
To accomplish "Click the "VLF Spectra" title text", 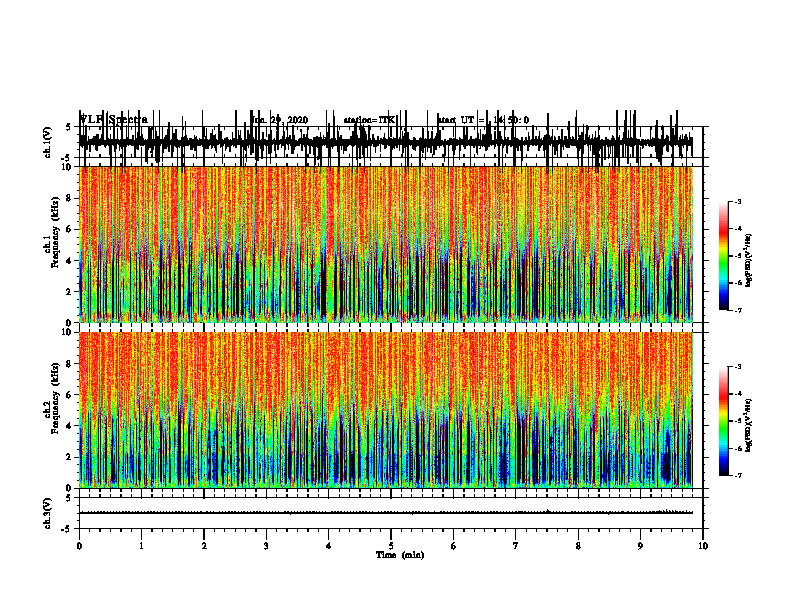I will pyautogui.click(x=114, y=120).
